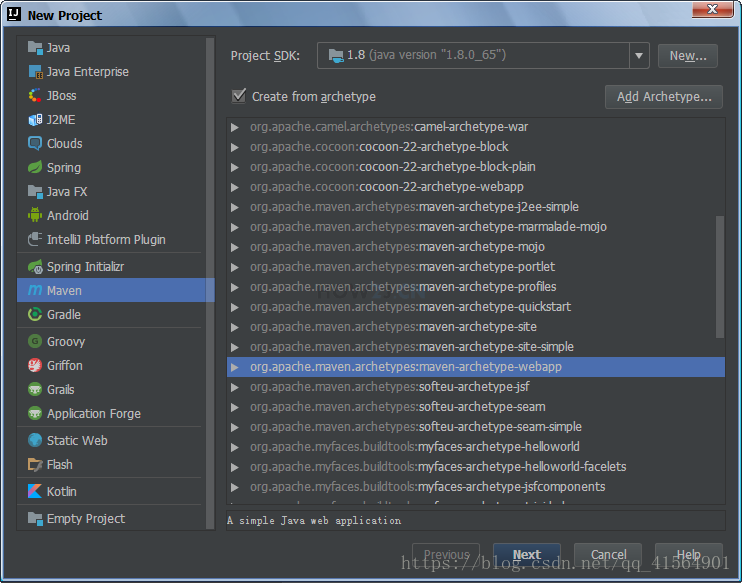Choose Empty Project type
Viewport: 742px width, 583px height.
tap(112, 518)
